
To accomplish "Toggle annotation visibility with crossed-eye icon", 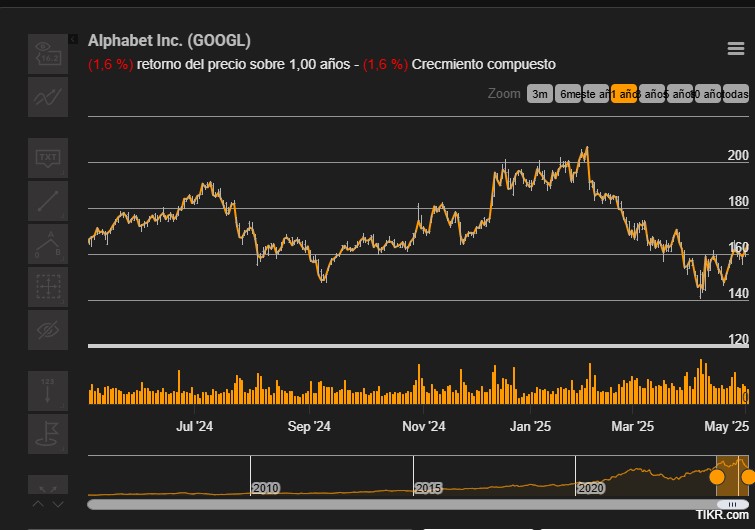I will click(x=47, y=329).
